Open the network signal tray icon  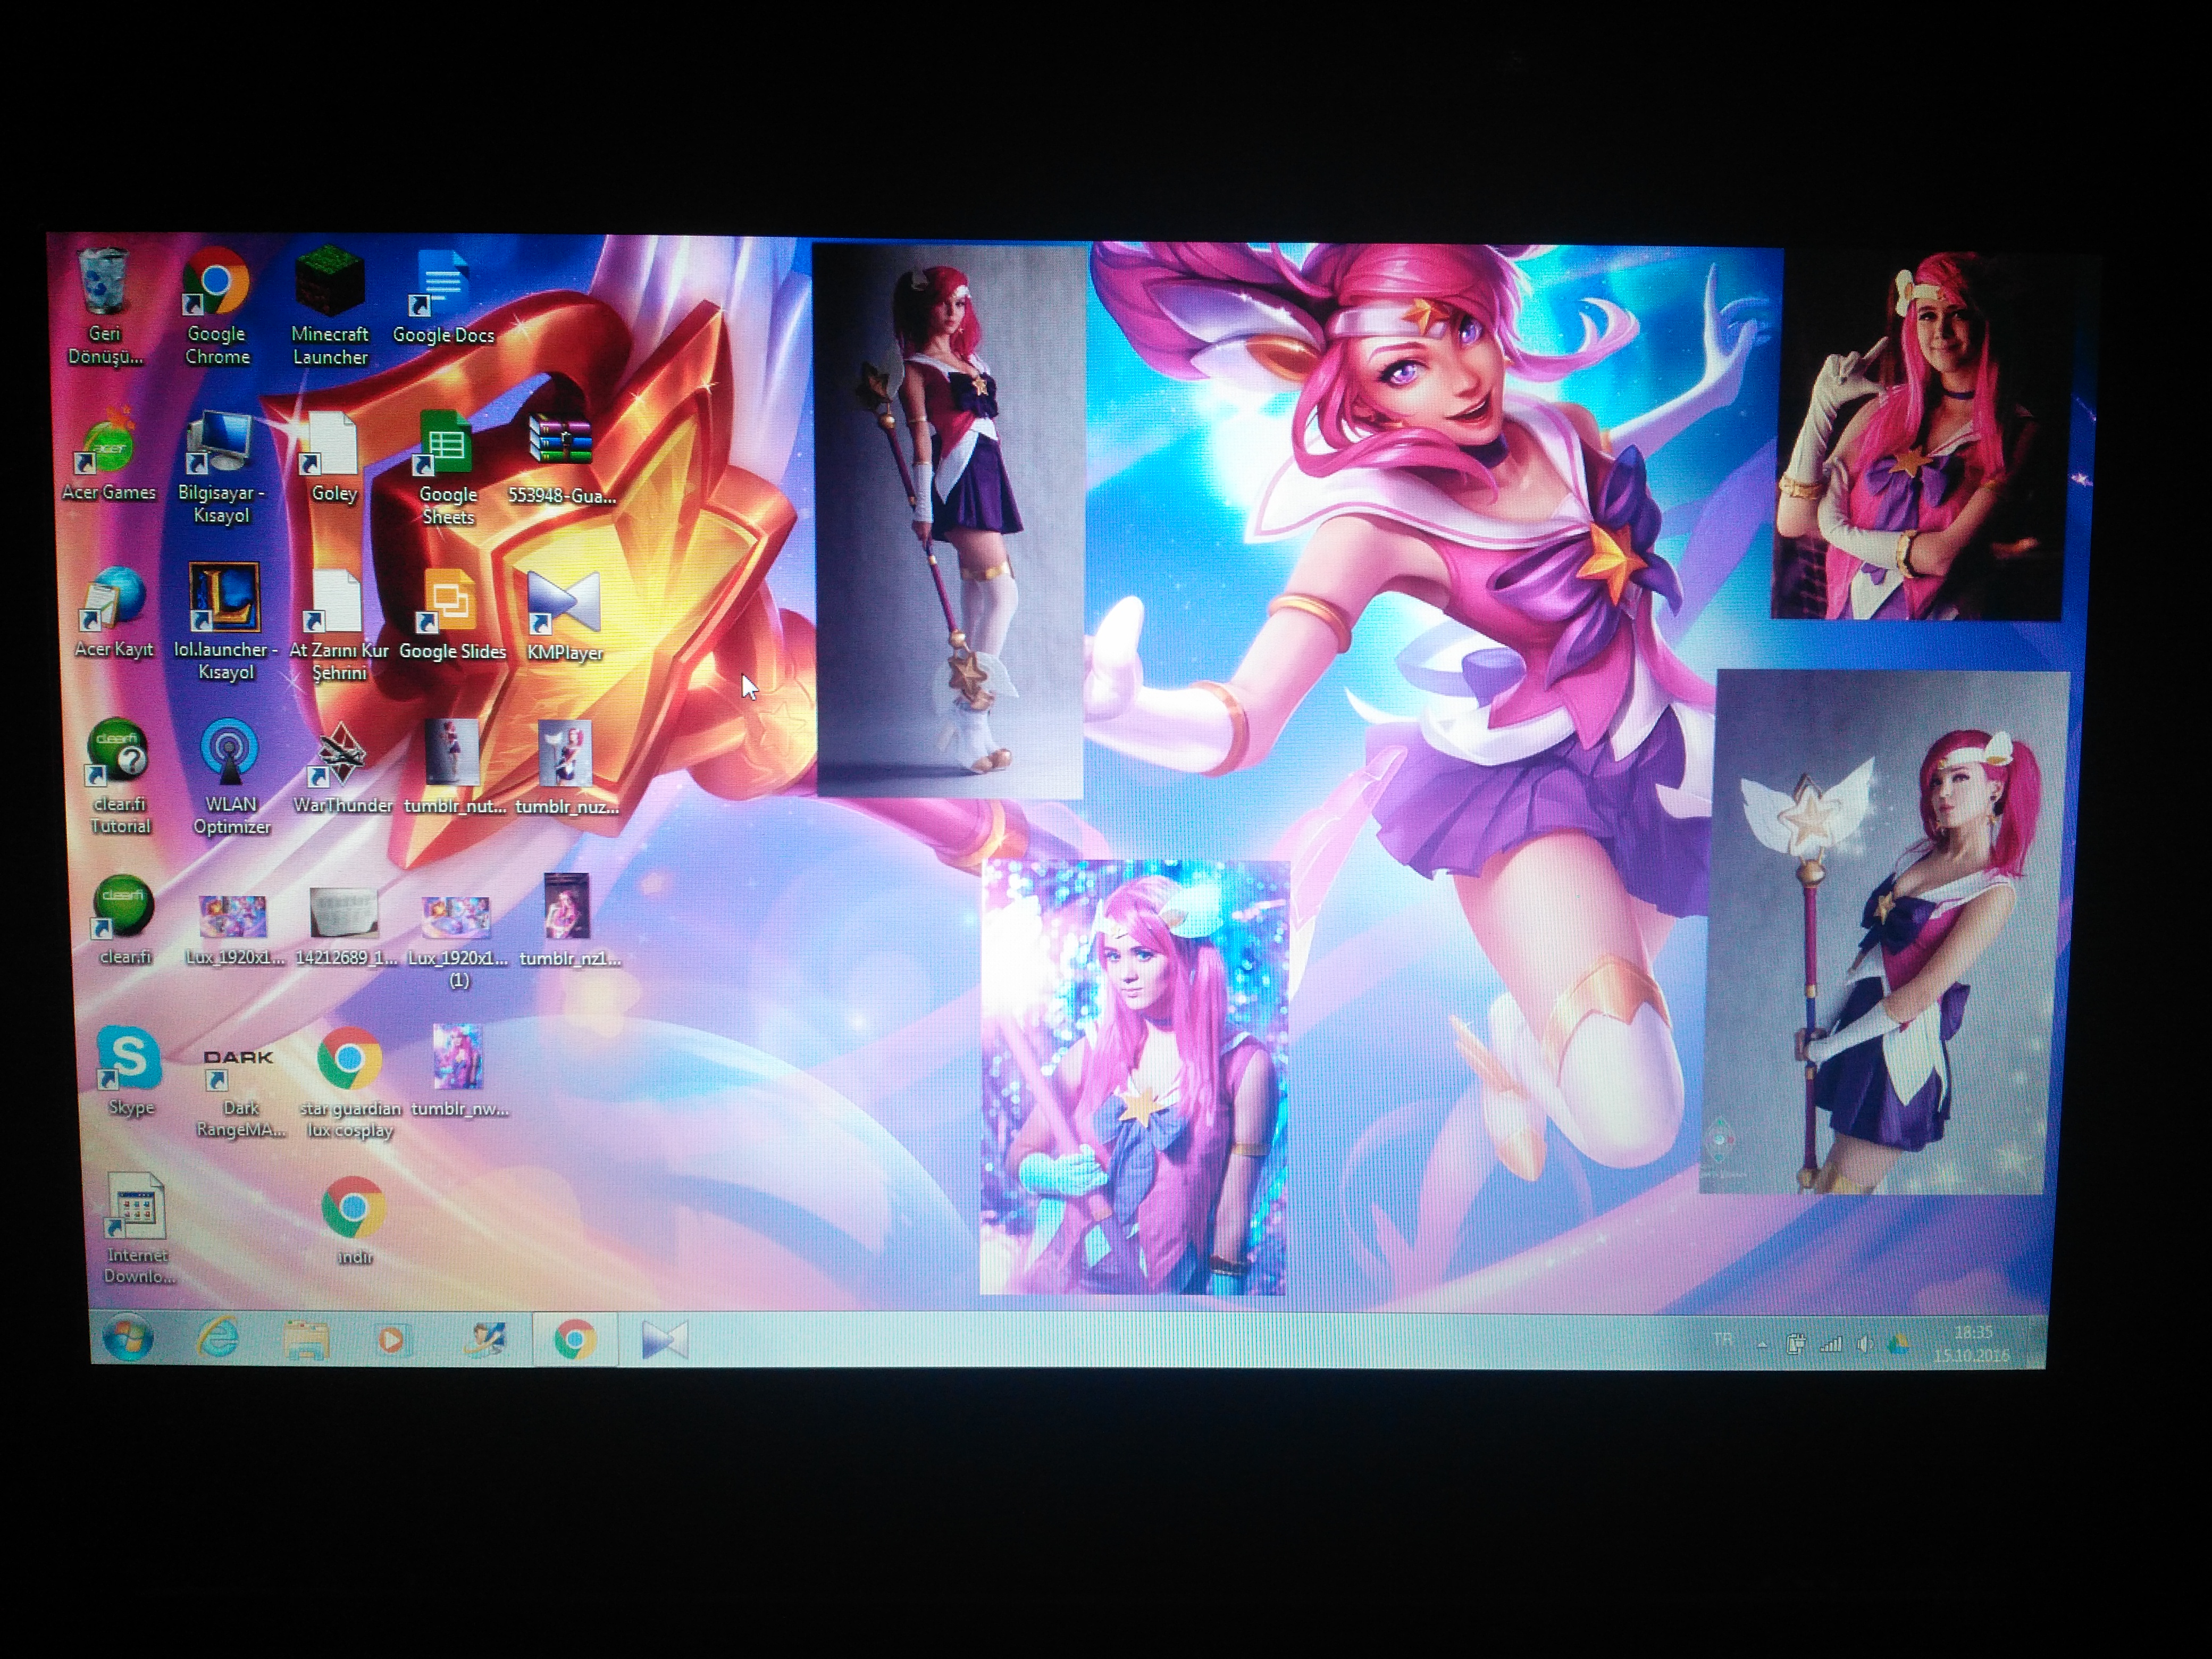pos(1830,1345)
